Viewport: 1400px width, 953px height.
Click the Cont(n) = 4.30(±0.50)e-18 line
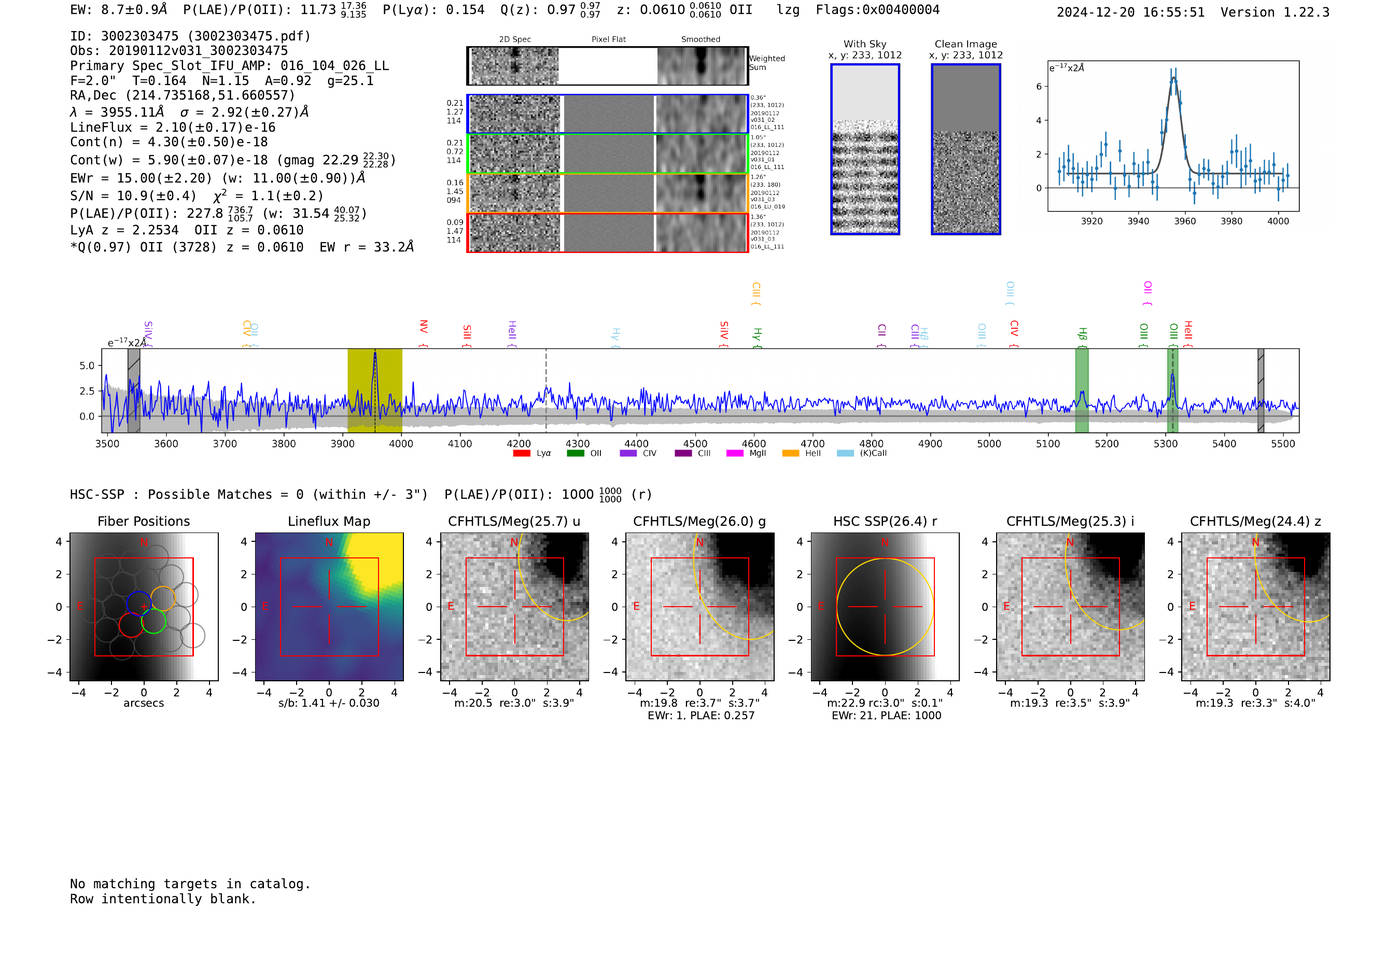(x=169, y=142)
